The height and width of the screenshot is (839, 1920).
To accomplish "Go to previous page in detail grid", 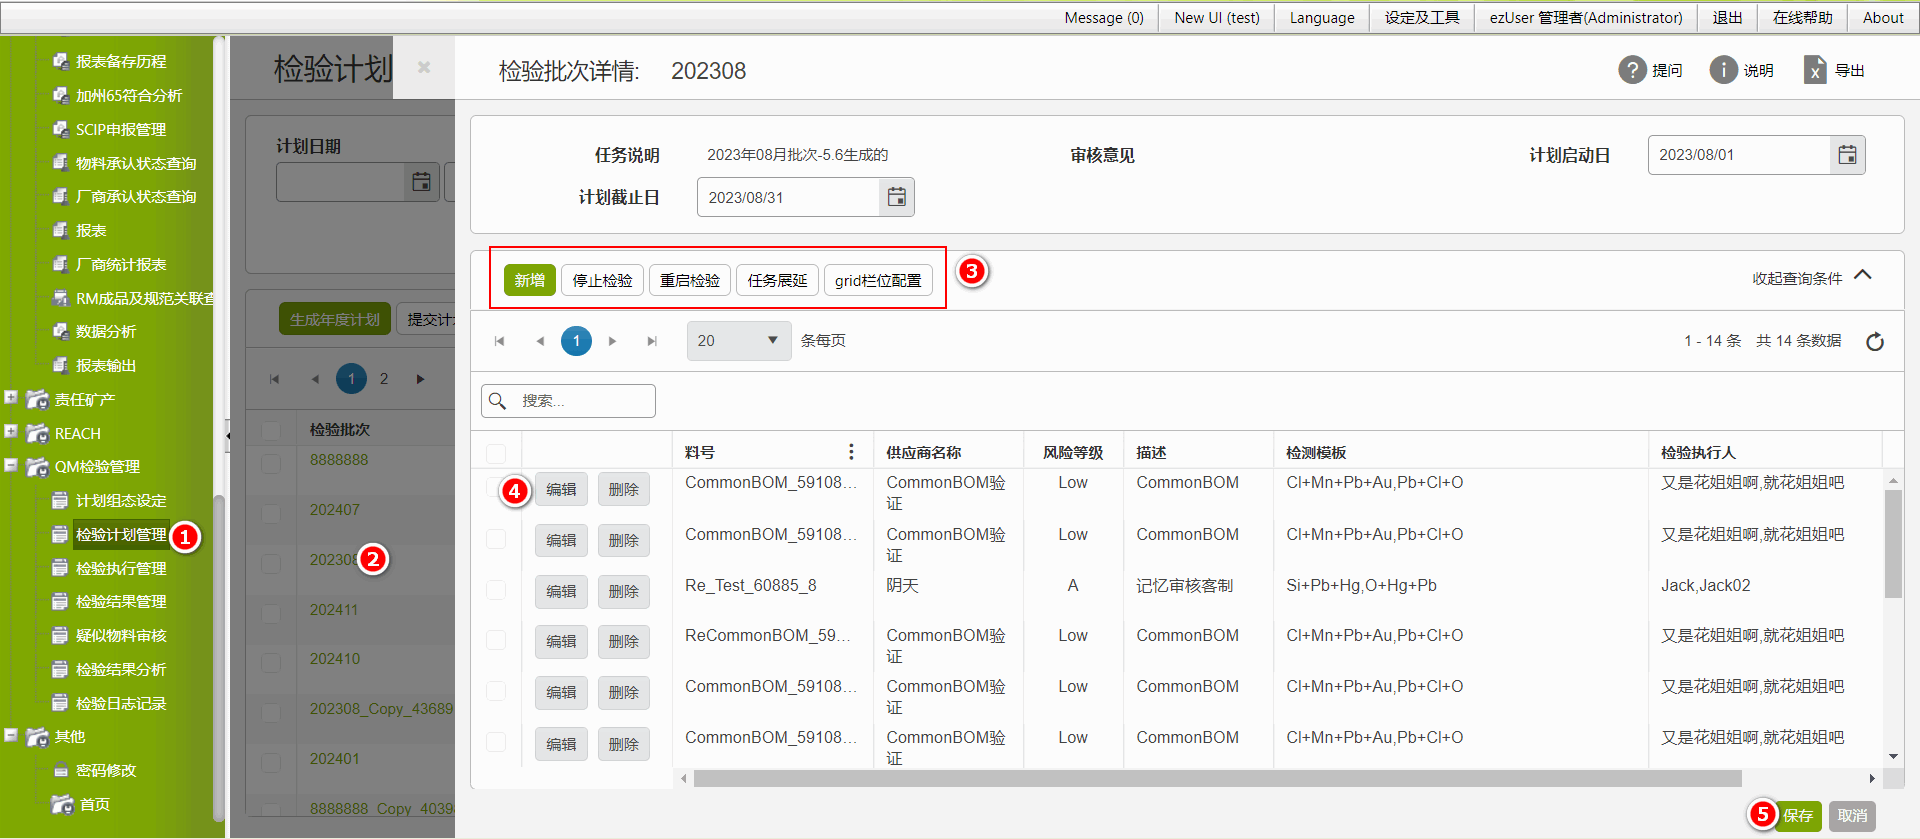I will tap(539, 341).
